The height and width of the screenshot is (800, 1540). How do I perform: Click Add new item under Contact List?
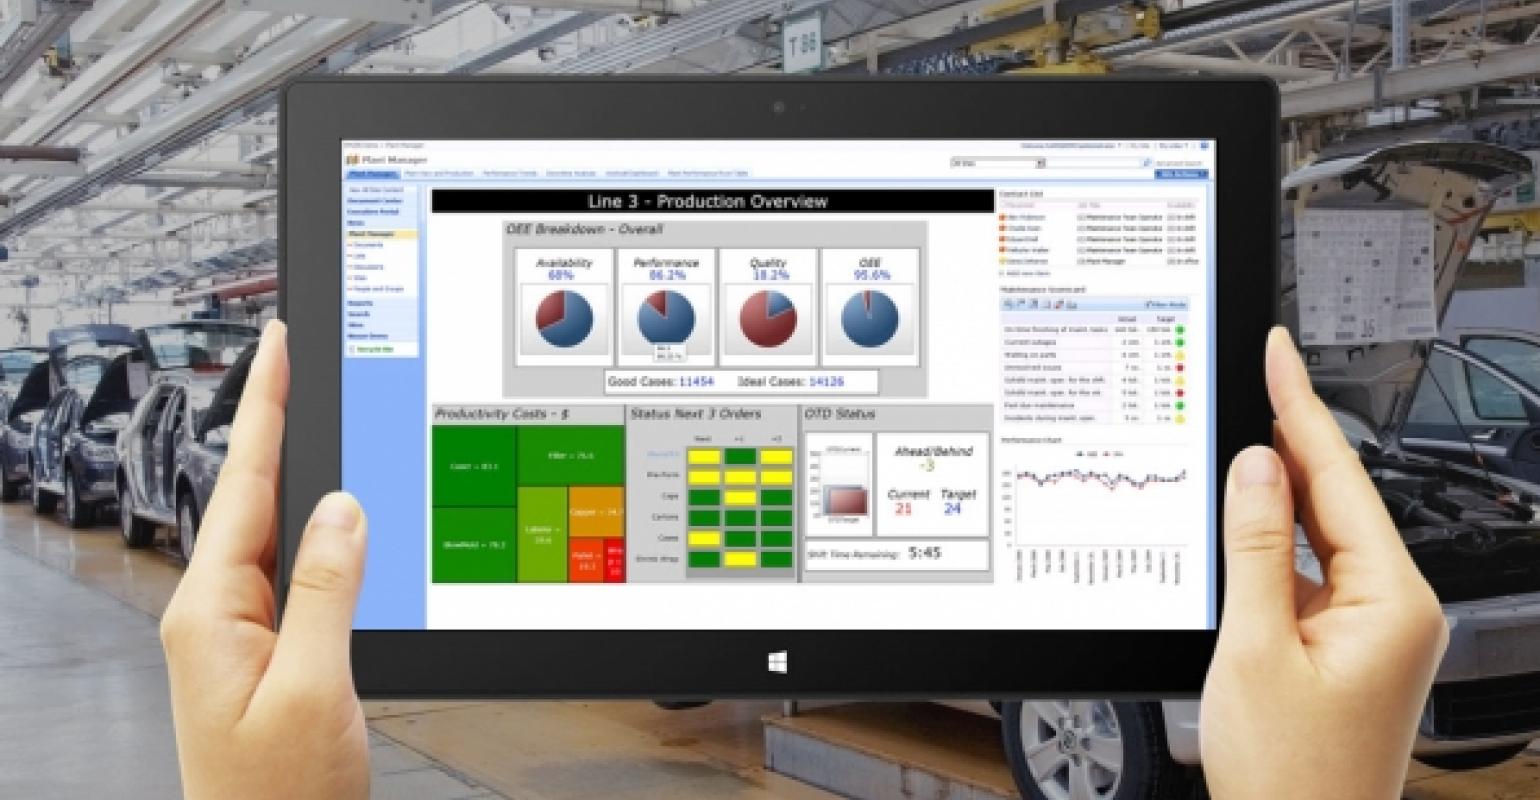(1028, 272)
